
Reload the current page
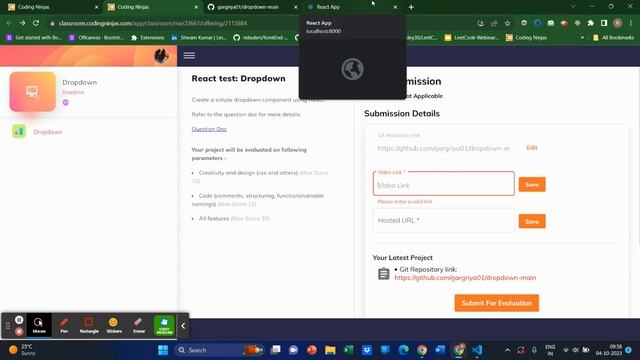click(36, 23)
